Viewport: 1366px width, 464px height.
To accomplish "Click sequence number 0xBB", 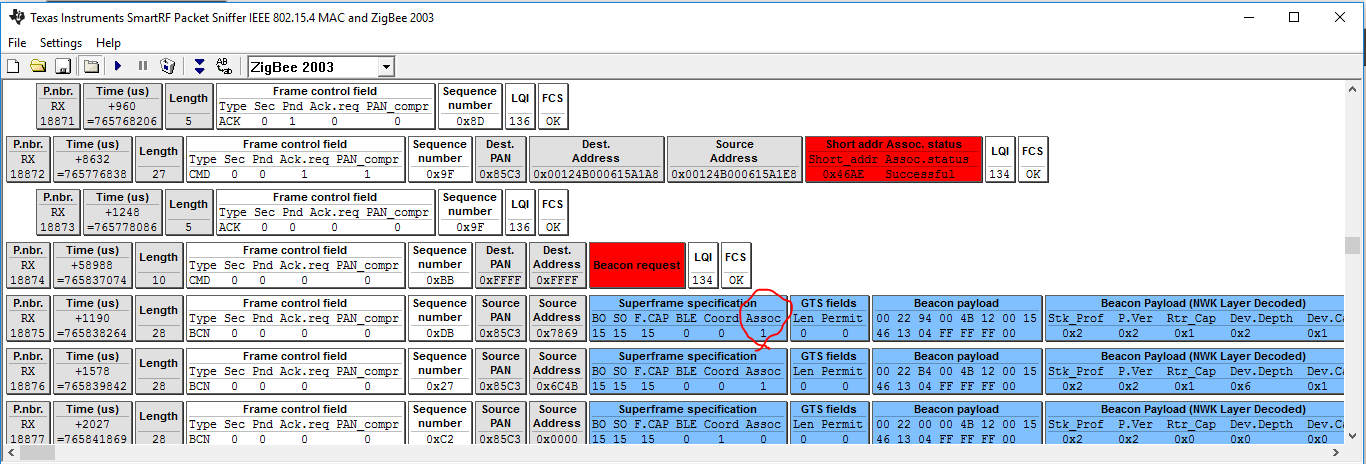I will pos(440,280).
